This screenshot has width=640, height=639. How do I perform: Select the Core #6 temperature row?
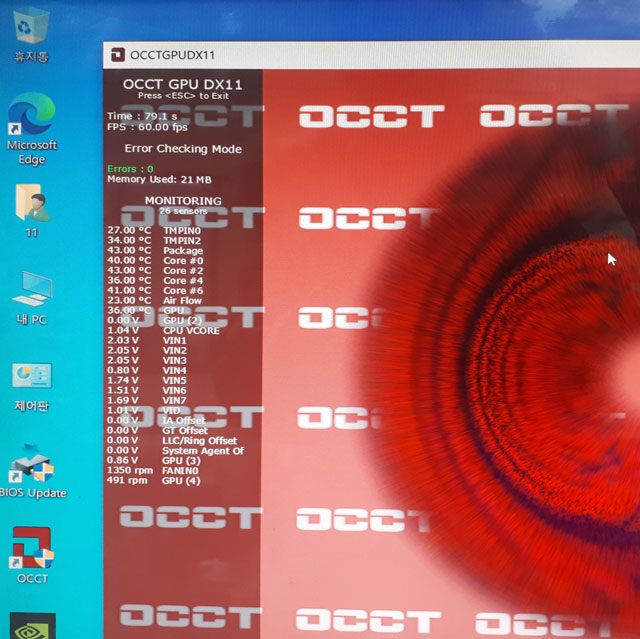click(x=155, y=291)
